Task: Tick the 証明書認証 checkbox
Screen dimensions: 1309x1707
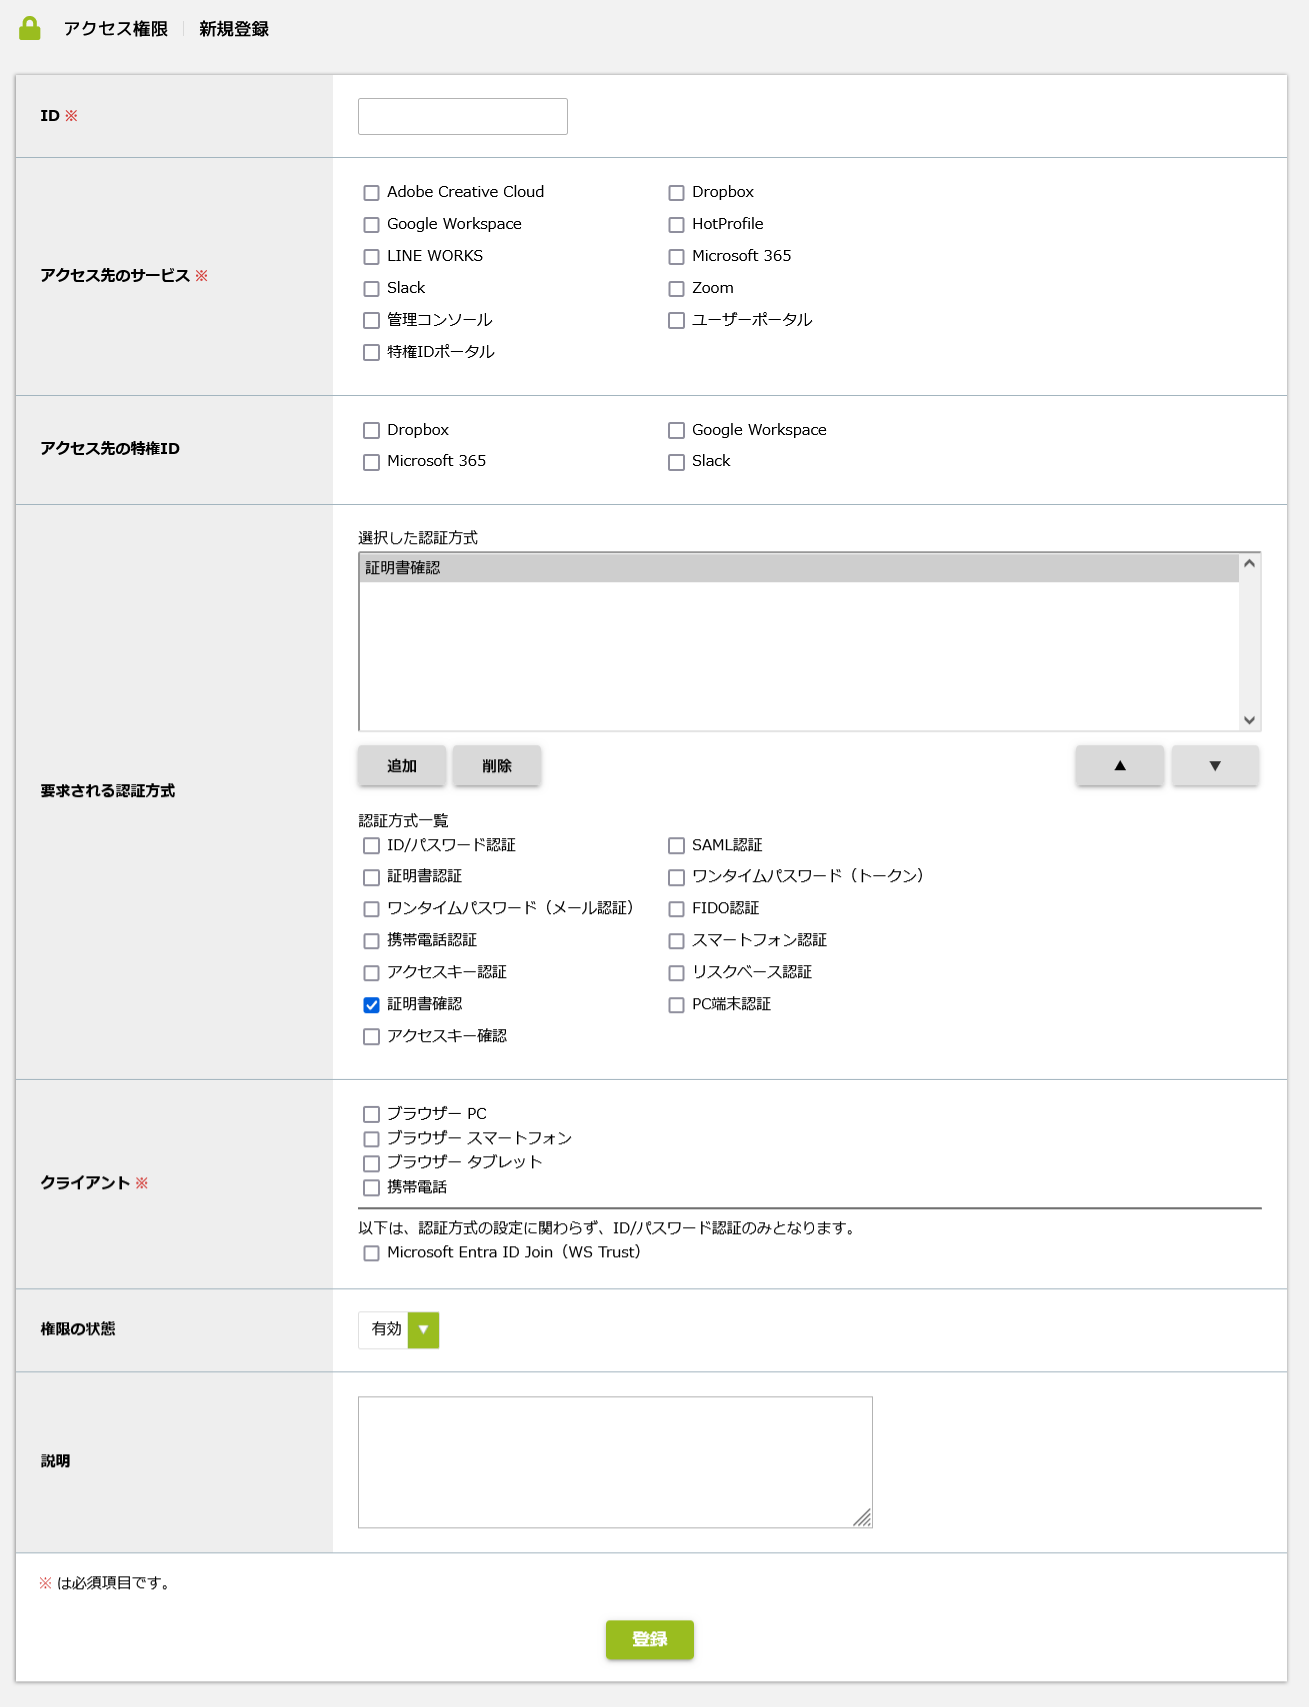Action: pyautogui.click(x=371, y=877)
